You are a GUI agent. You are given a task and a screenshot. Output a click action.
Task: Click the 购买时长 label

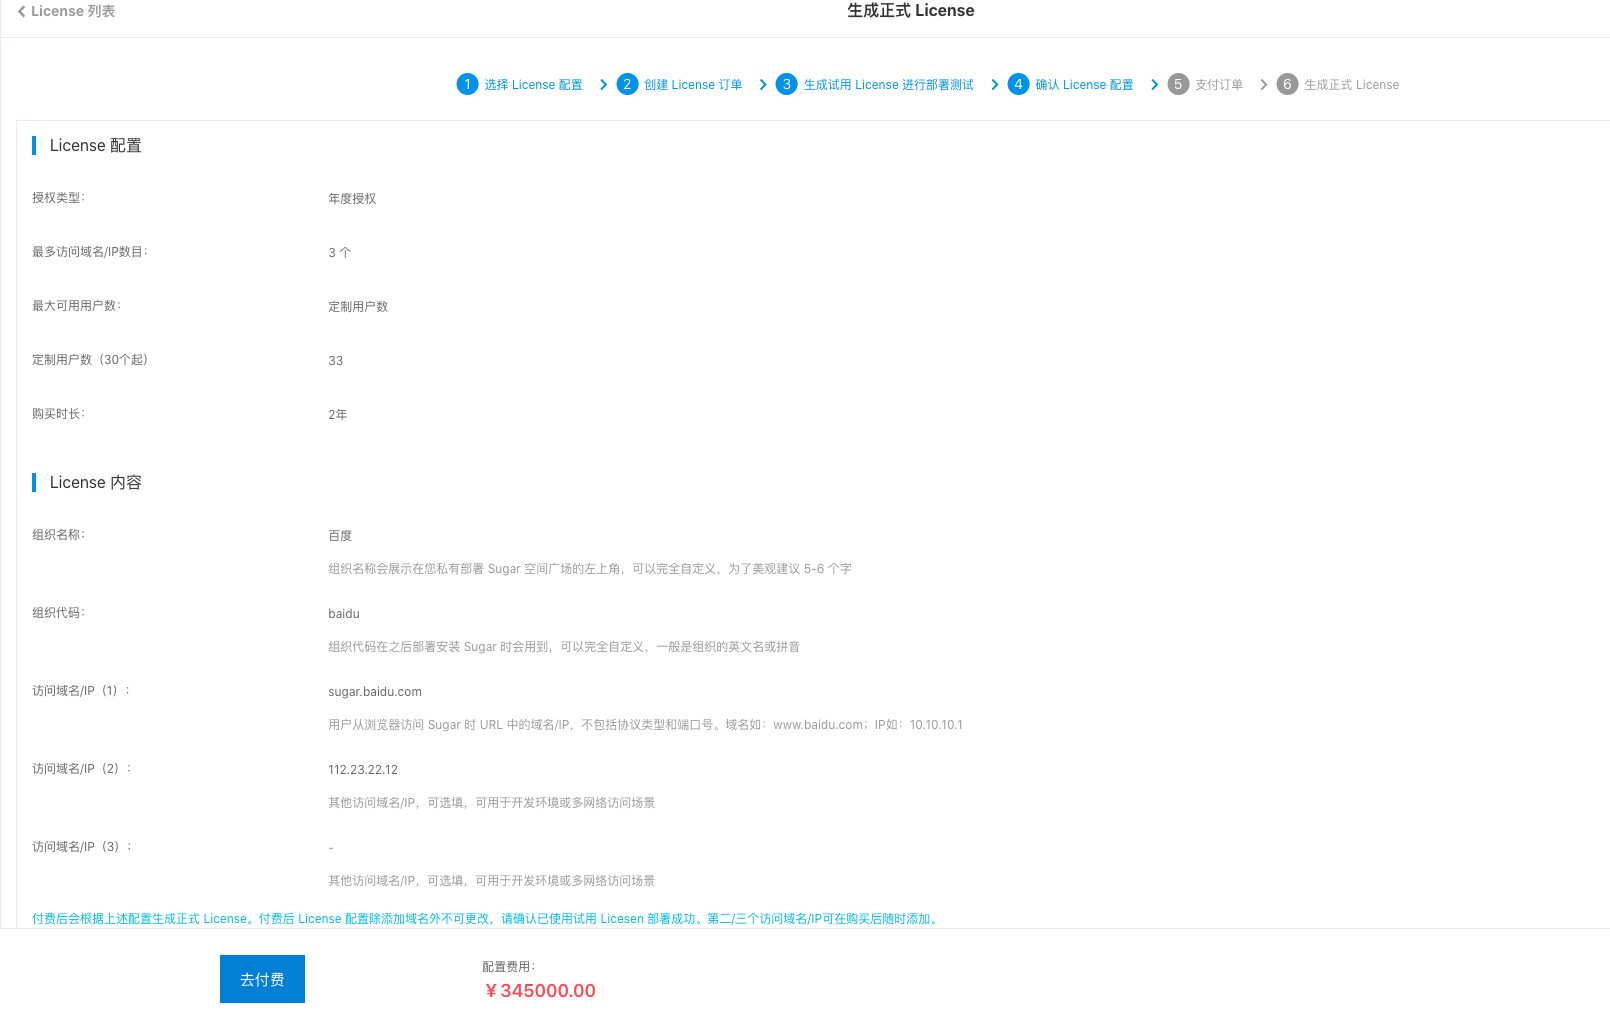[x=58, y=414]
